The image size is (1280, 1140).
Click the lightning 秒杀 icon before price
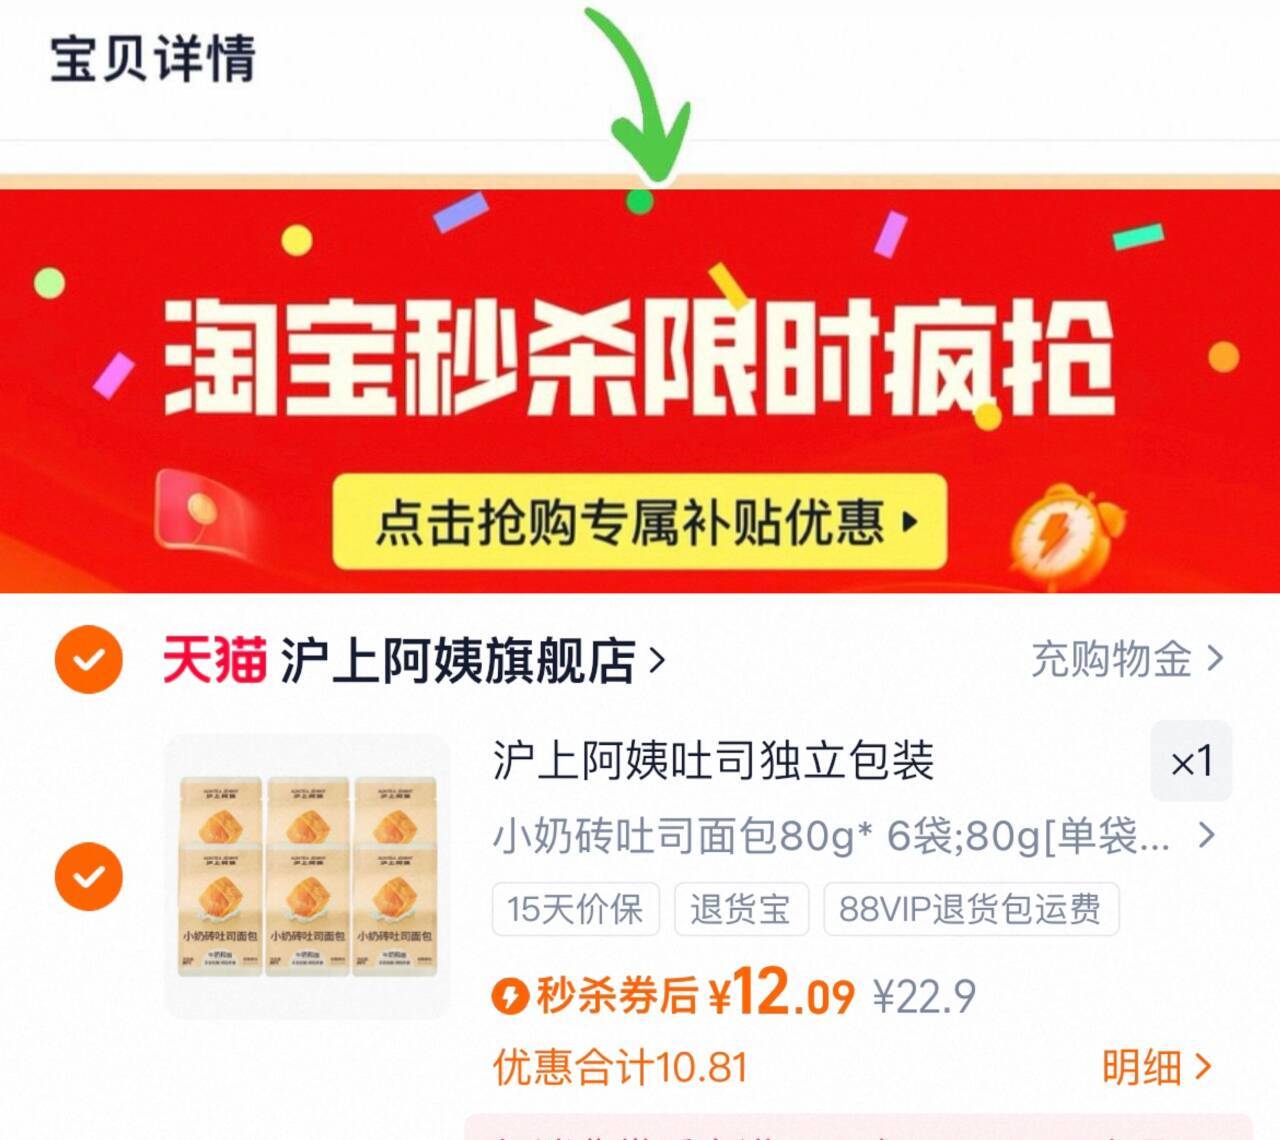pyautogui.click(x=510, y=995)
